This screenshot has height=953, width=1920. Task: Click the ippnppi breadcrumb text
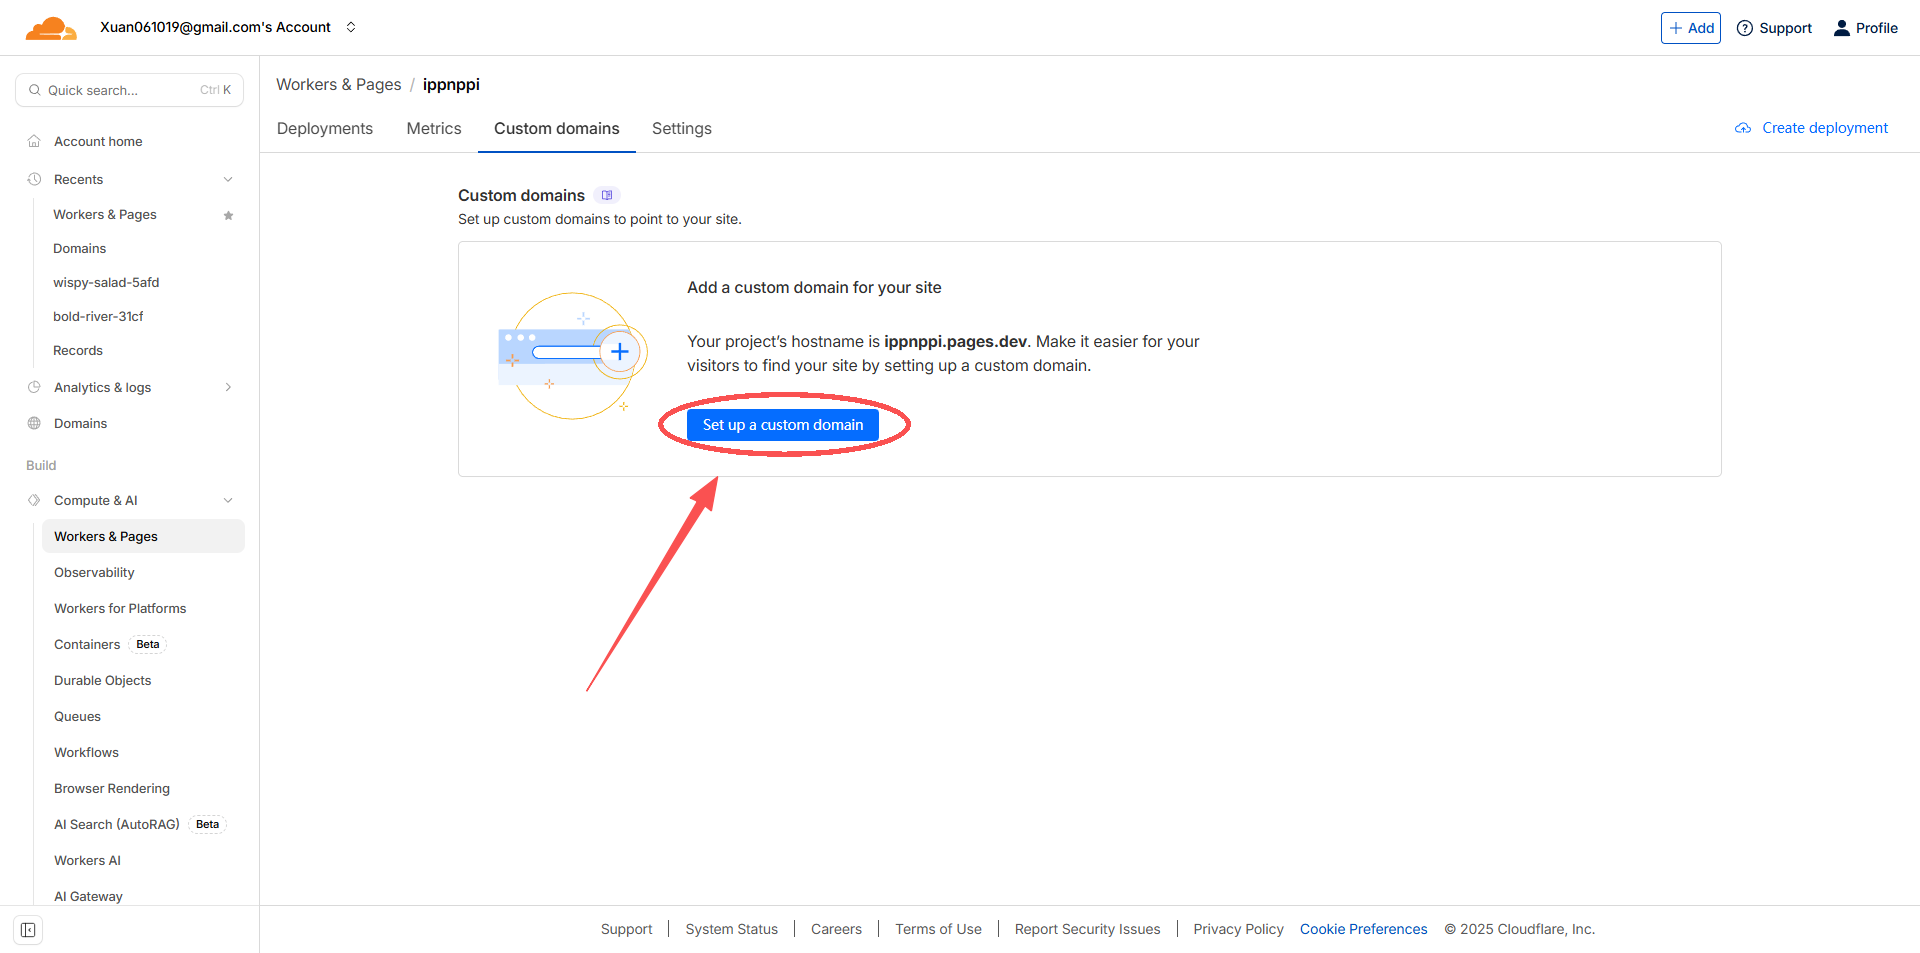click(451, 85)
